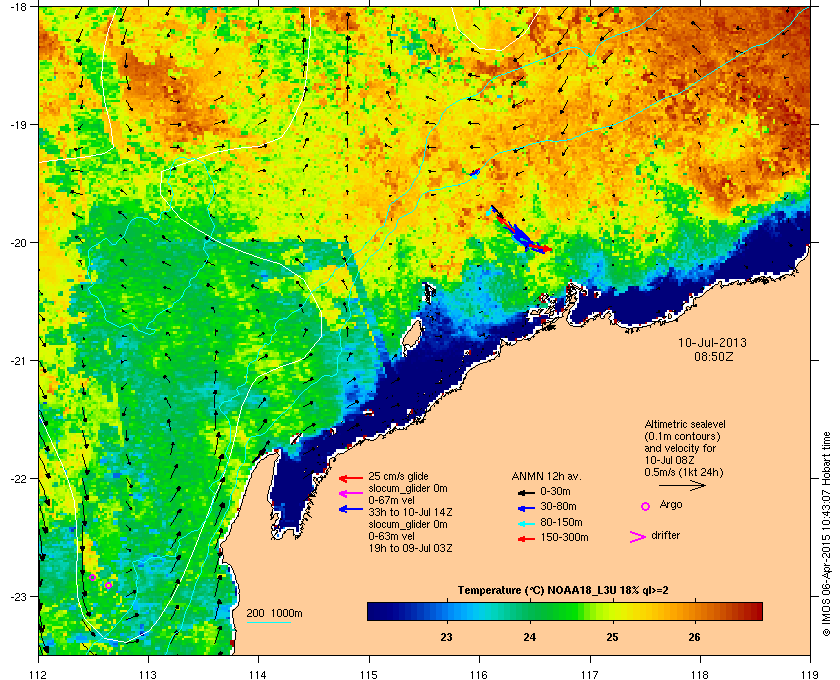
Task: Click the 116 longitude axis label
Action: point(479,674)
